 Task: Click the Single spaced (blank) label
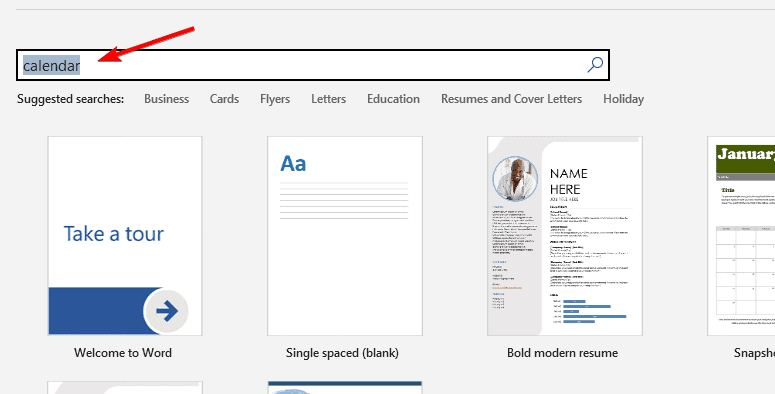point(343,353)
